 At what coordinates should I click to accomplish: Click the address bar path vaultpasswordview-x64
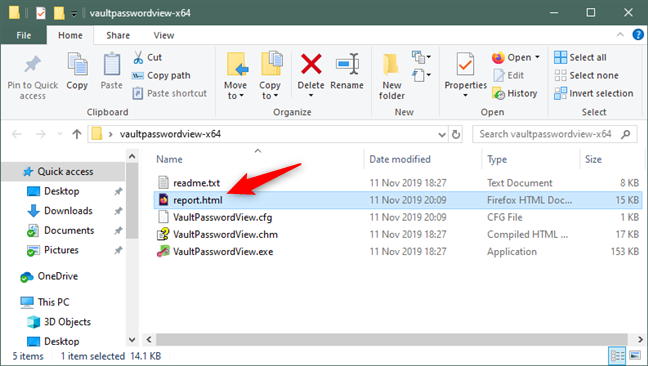click(x=170, y=134)
